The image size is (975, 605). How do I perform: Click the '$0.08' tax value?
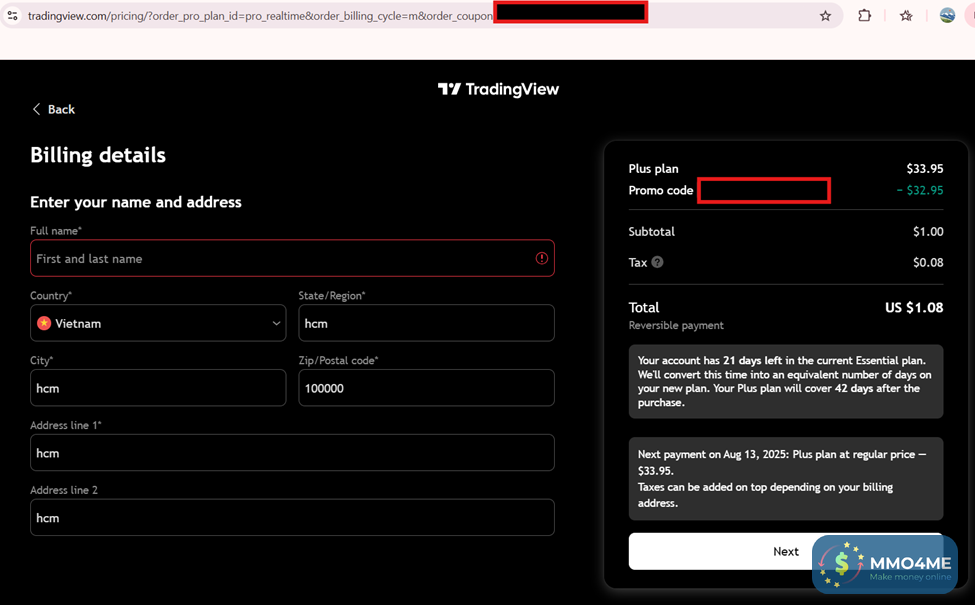(928, 262)
